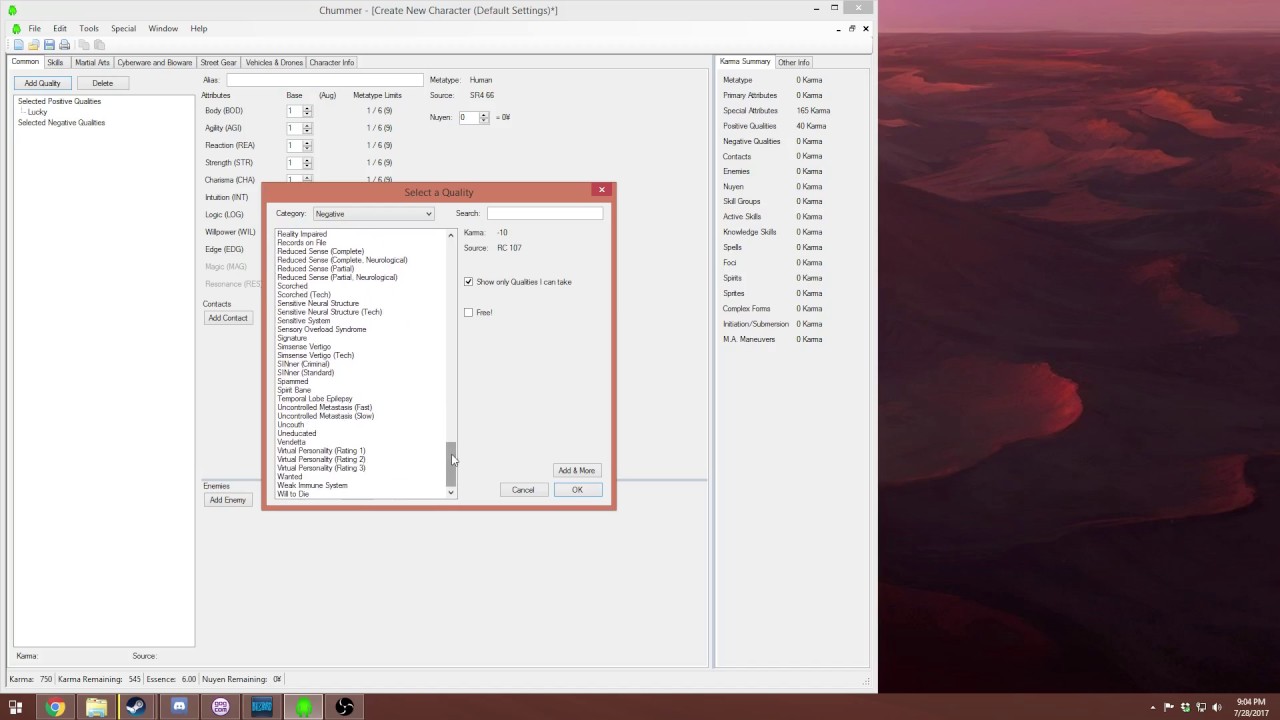Click the Paste toolbar icon
The height and width of the screenshot is (720, 1280).
tap(99, 45)
